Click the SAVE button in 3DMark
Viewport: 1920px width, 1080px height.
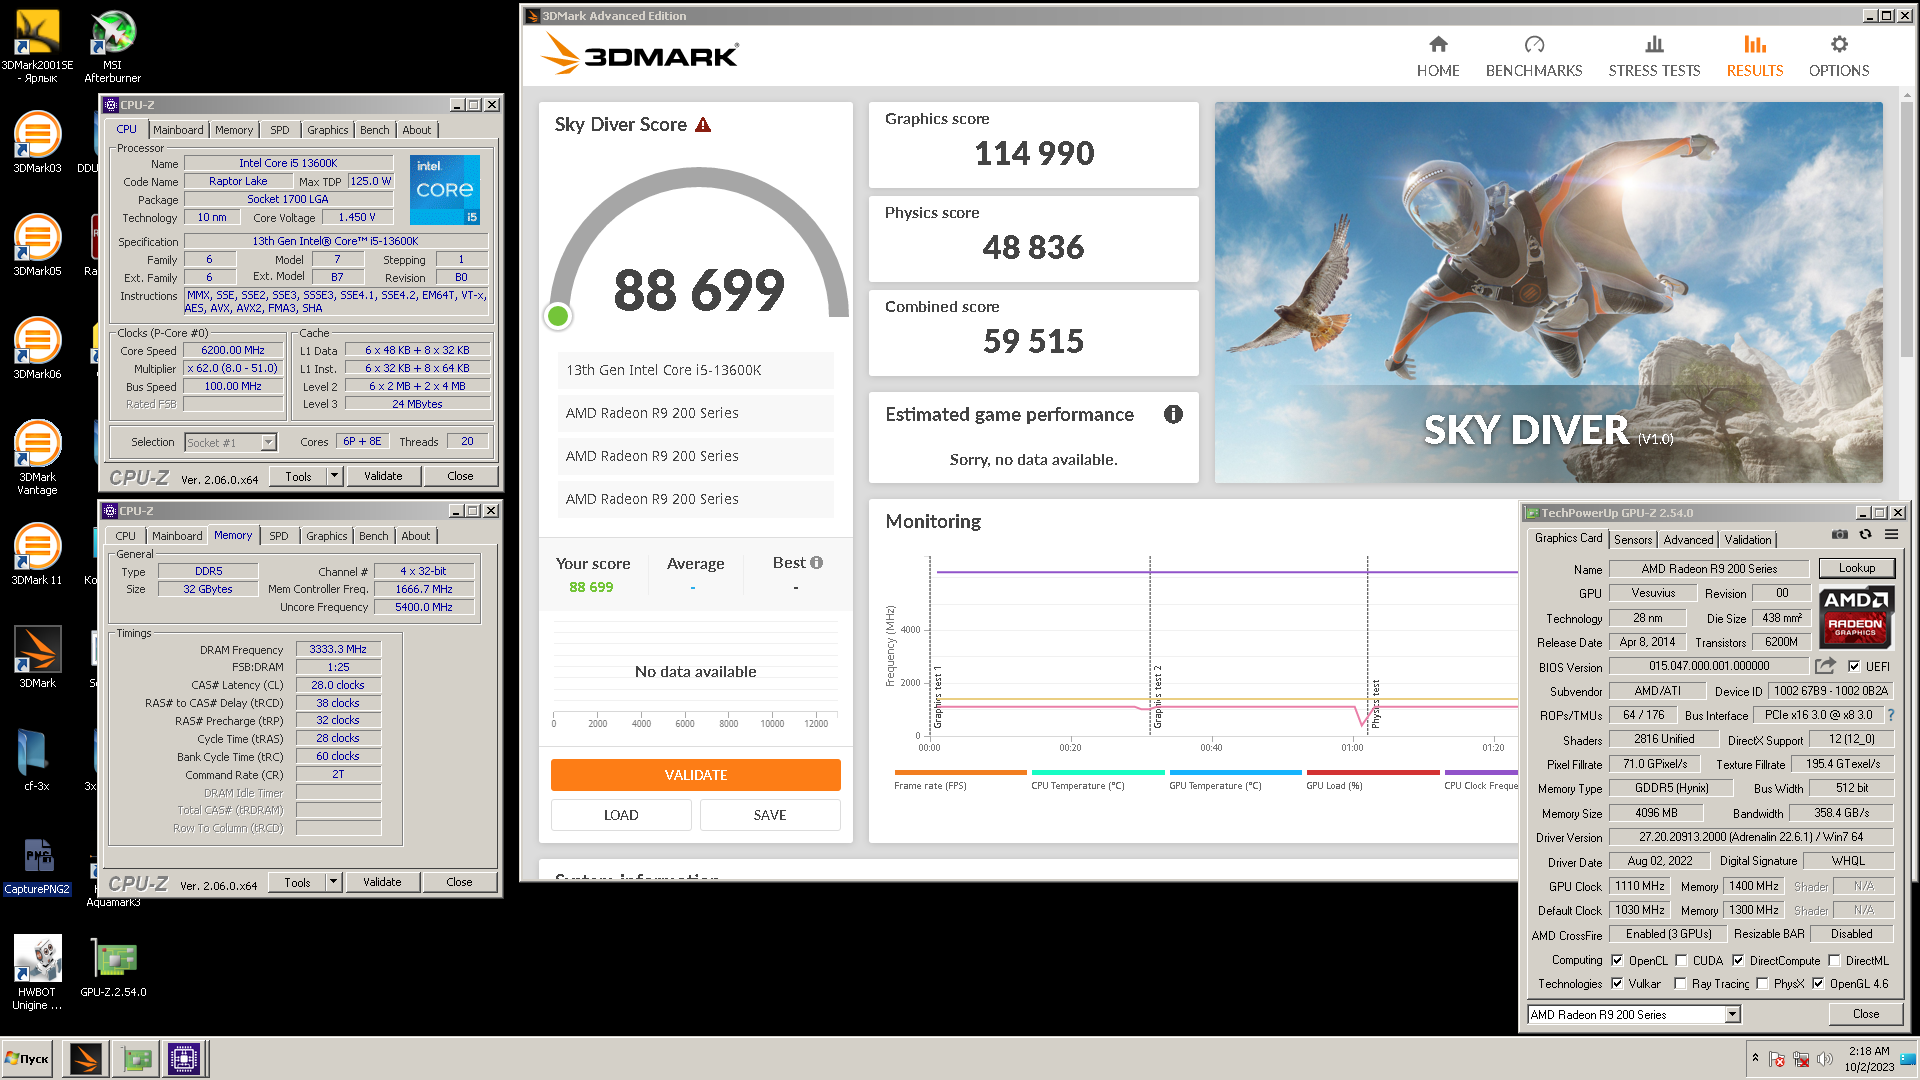770,815
